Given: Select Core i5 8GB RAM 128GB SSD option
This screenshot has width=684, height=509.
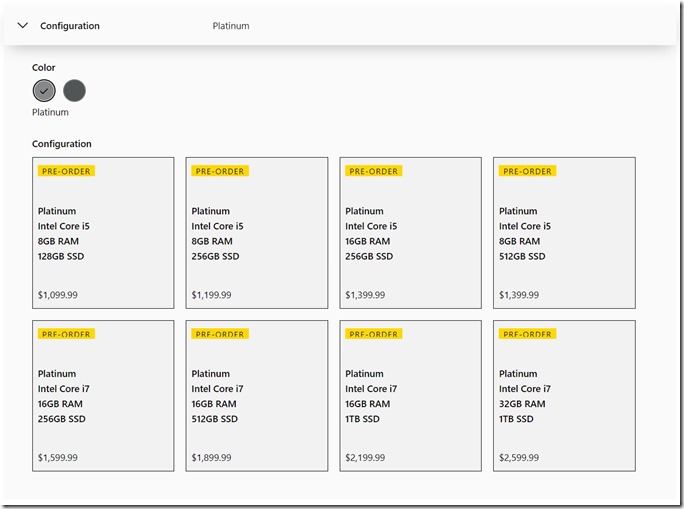Looking at the screenshot, I should click(x=103, y=233).
